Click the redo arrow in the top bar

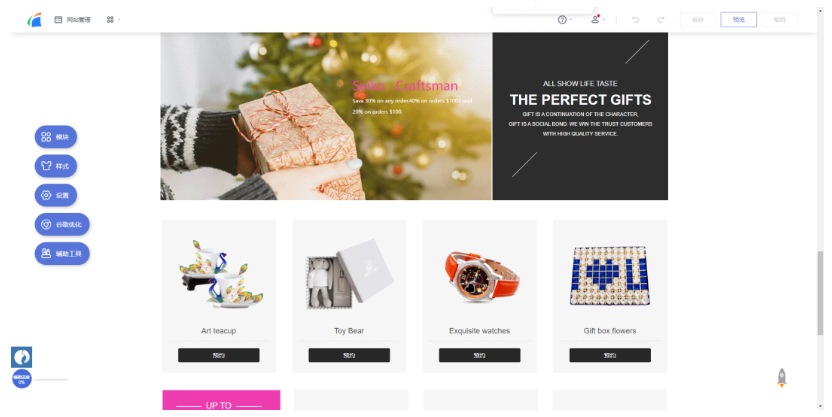[x=661, y=20]
